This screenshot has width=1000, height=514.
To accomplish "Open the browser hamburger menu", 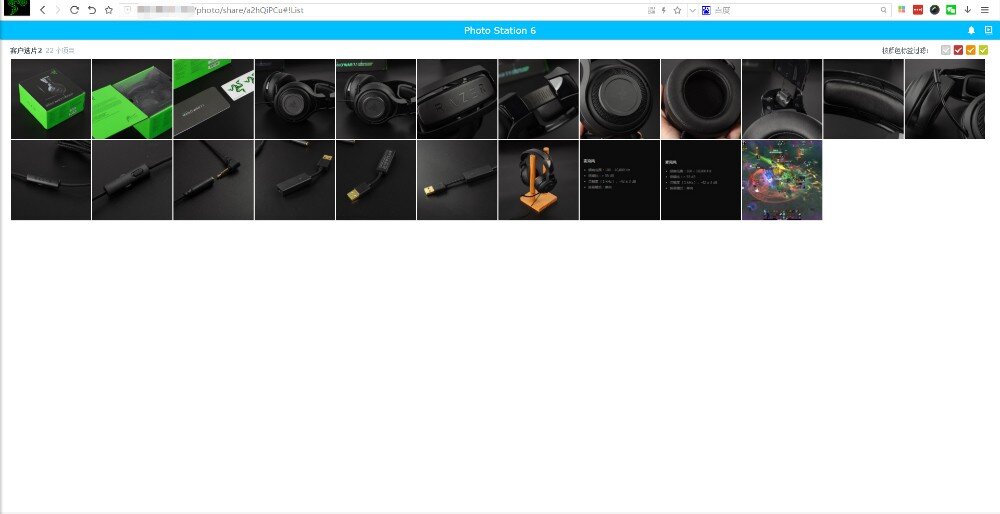I will click(985, 10).
